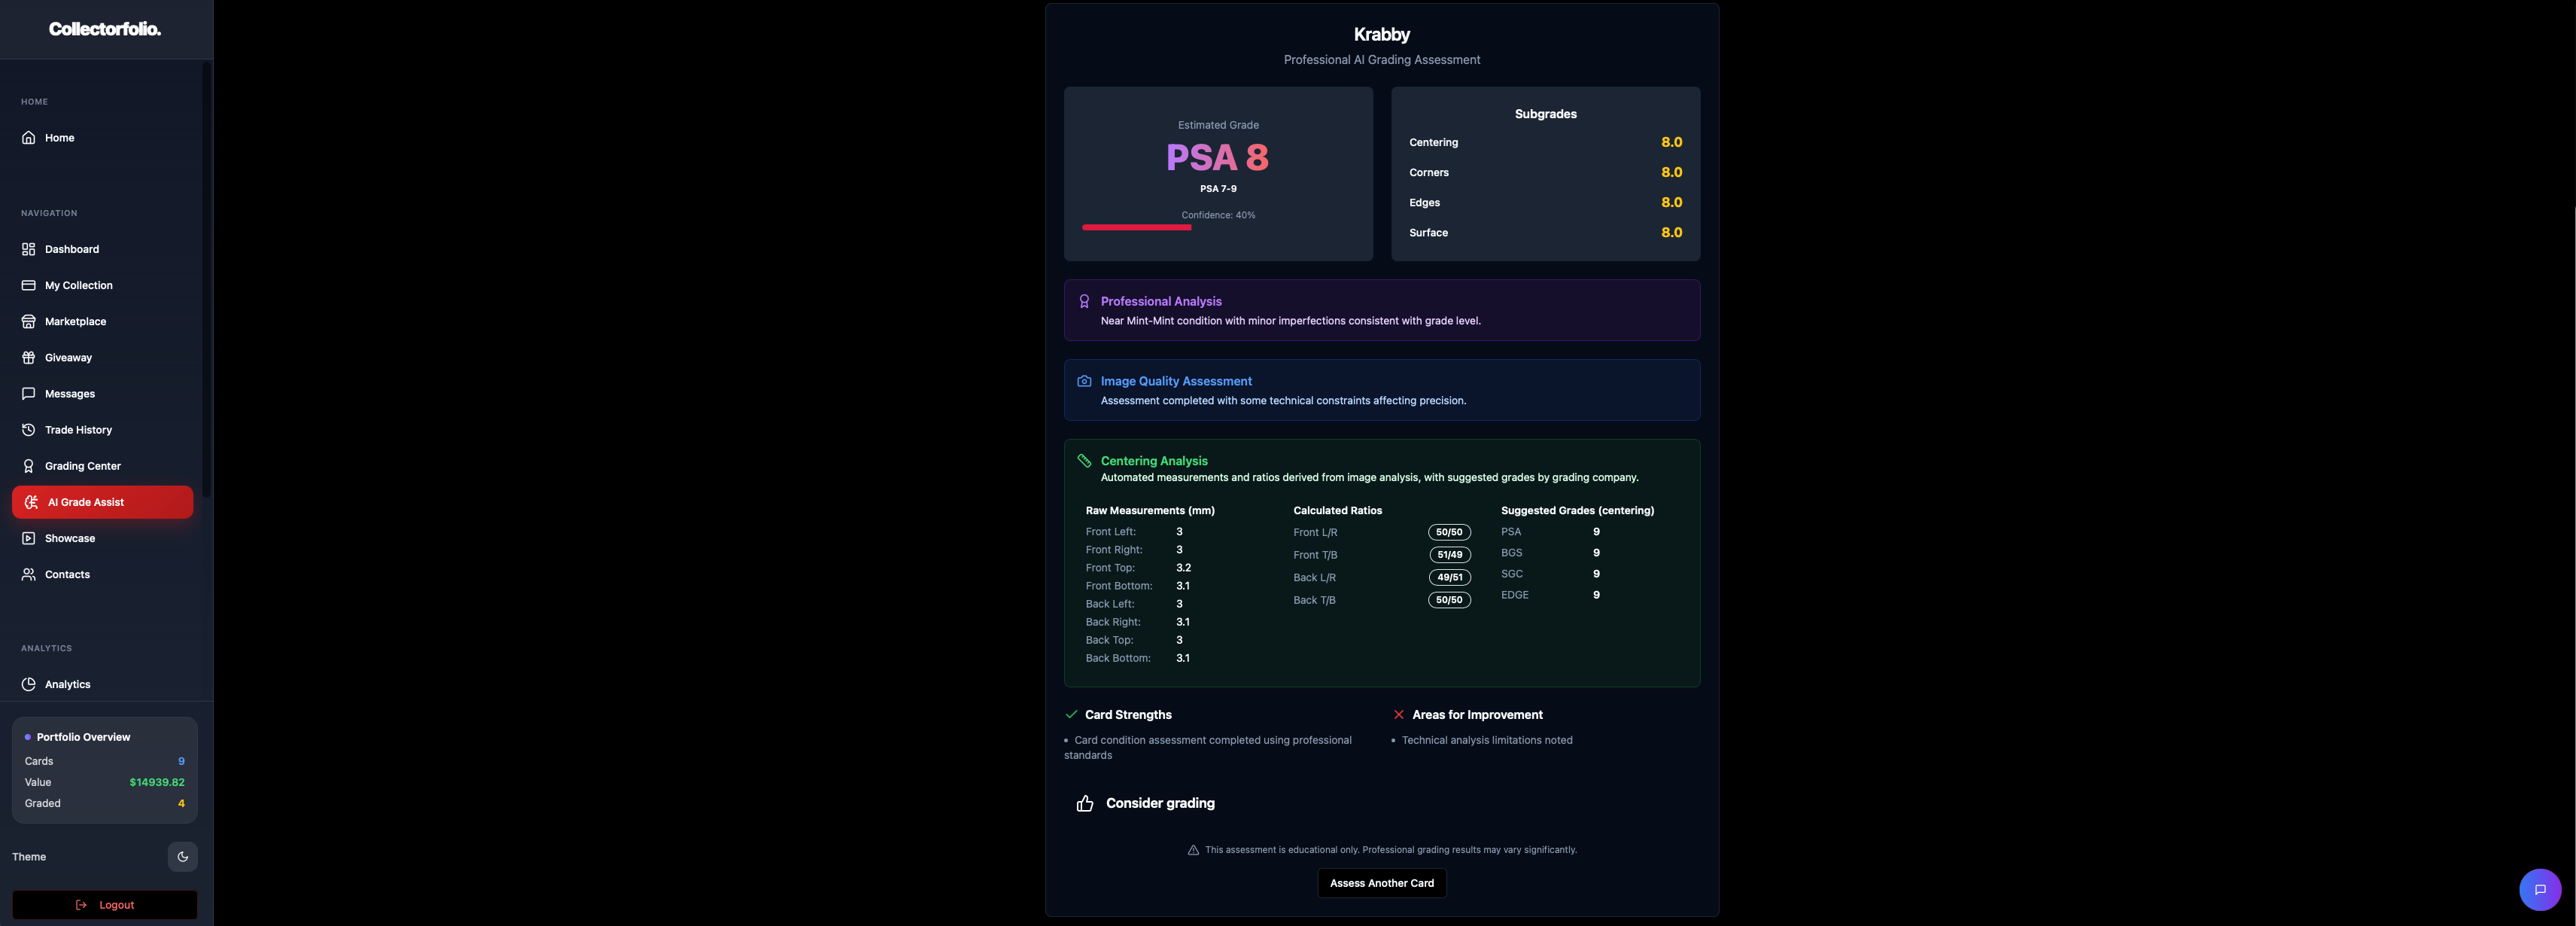Image resolution: width=2576 pixels, height=926 pixels.
Task: Open Messages chat bubble icon
Action: [x=29, y=393]
